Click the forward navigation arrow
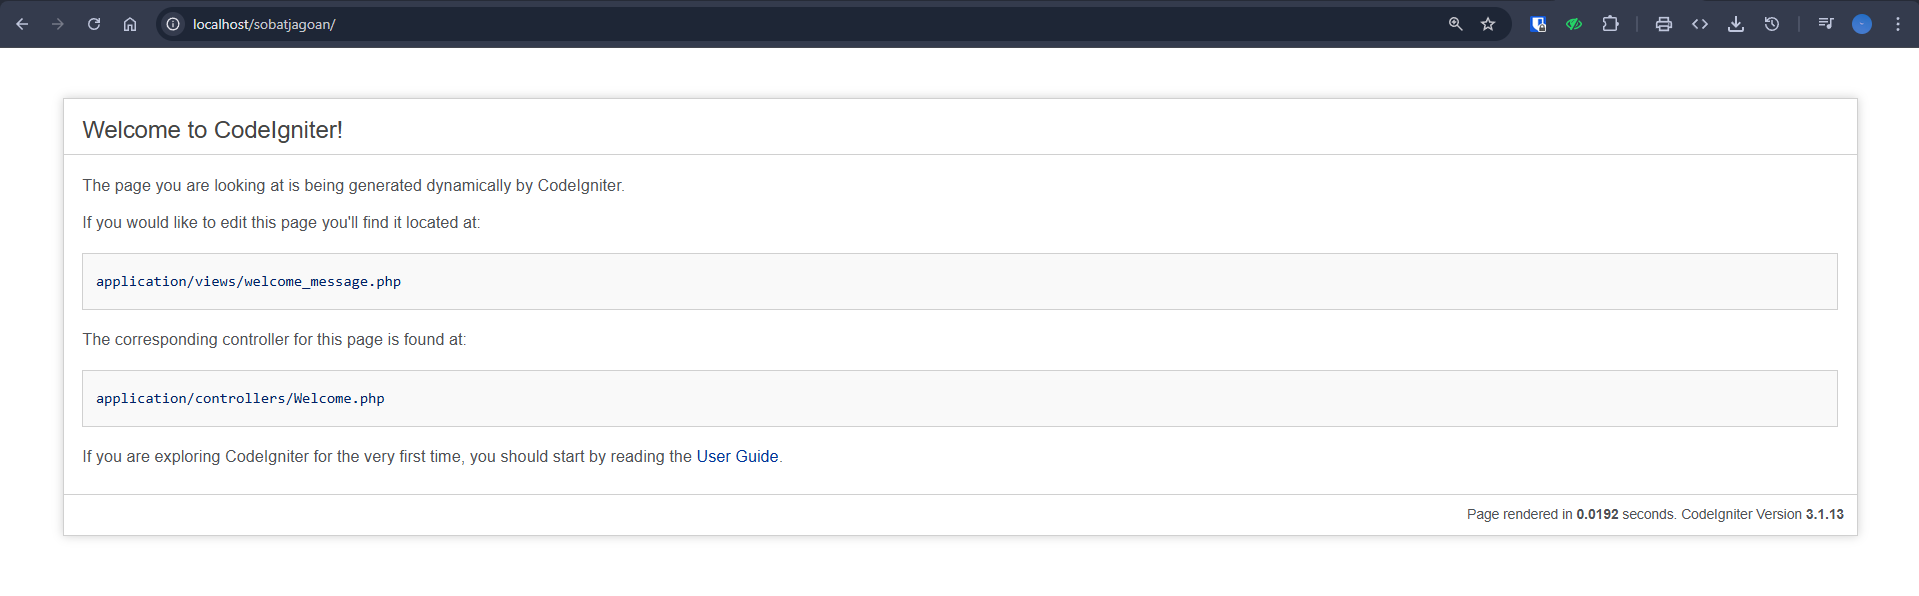The height and width of the screenshot is (596, 1919). coord(58,24)
